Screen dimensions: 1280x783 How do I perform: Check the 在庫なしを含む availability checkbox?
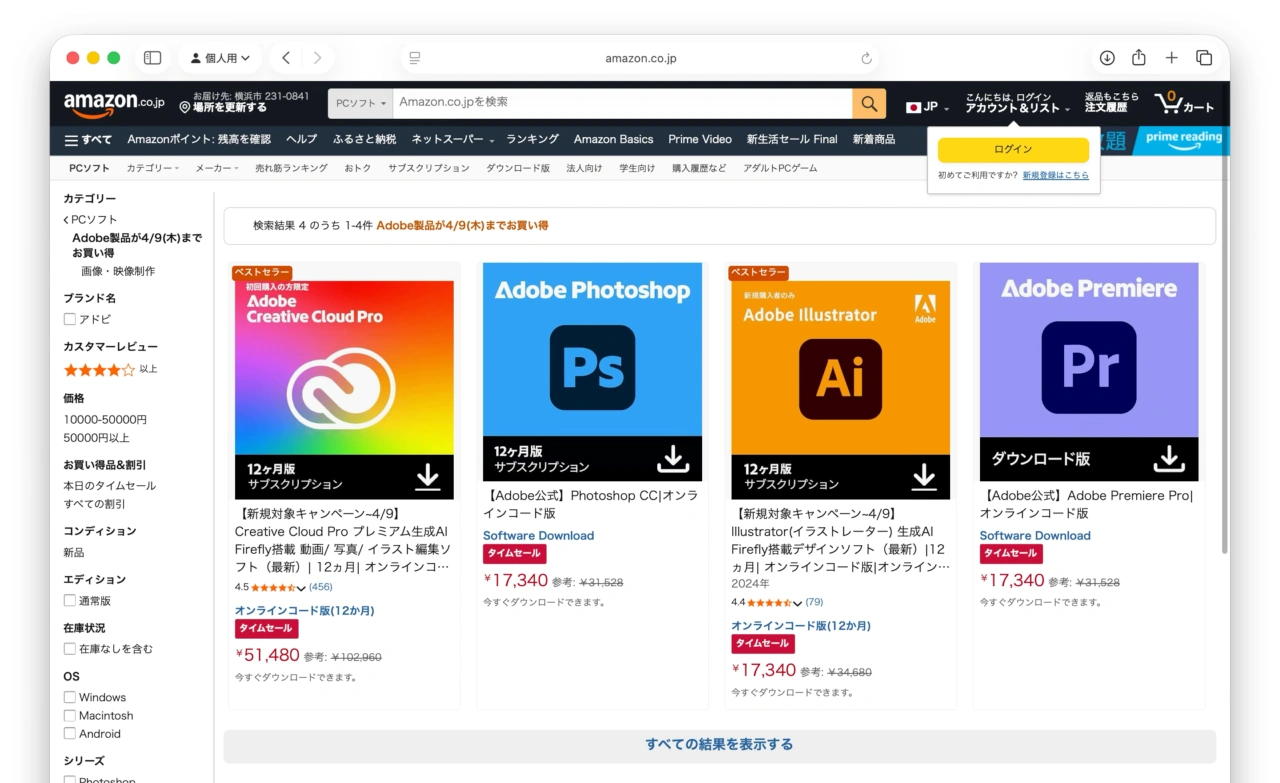point(69,649)
